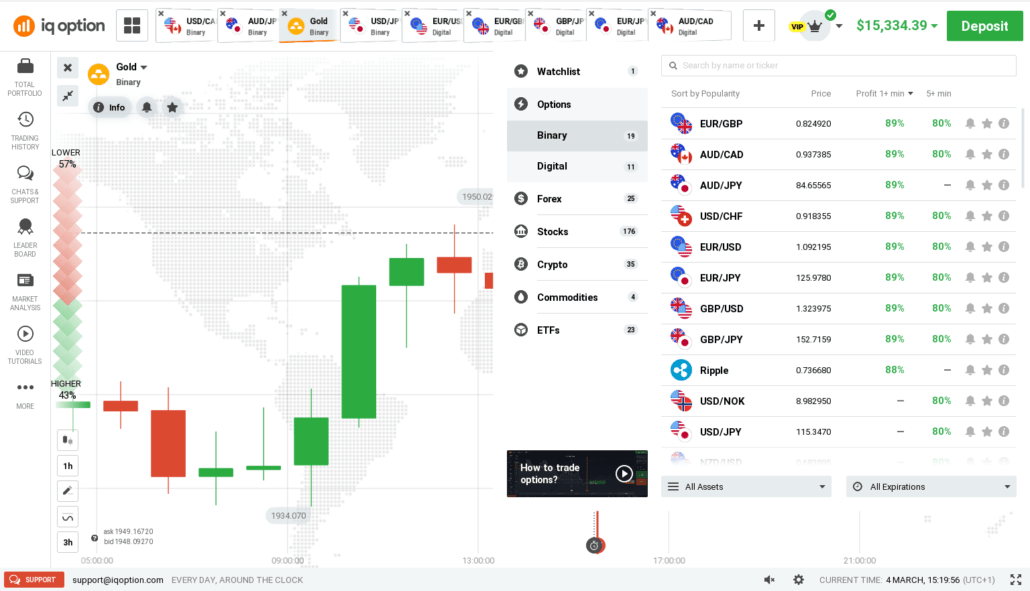
Task: Select the pencil drawing tool
Action: (x=67, y=491)
